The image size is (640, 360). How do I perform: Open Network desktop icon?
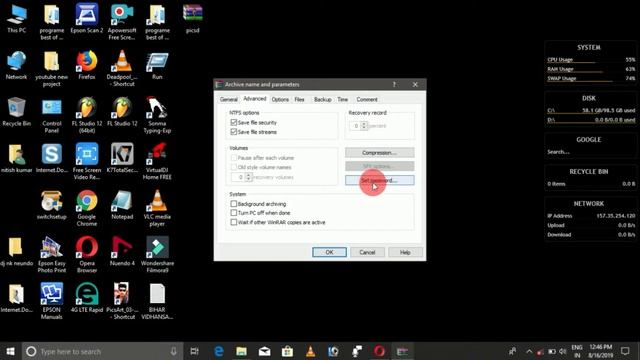[x=16, y=65]
